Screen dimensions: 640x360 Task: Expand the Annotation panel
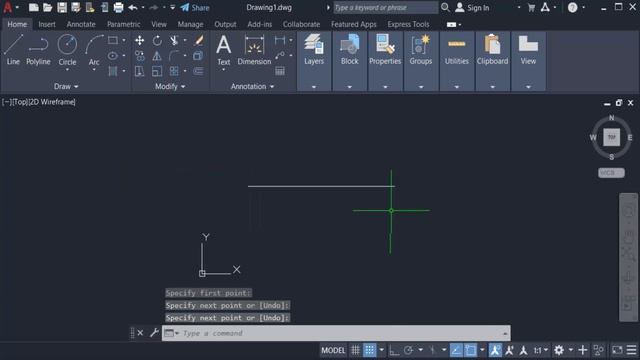252,87
